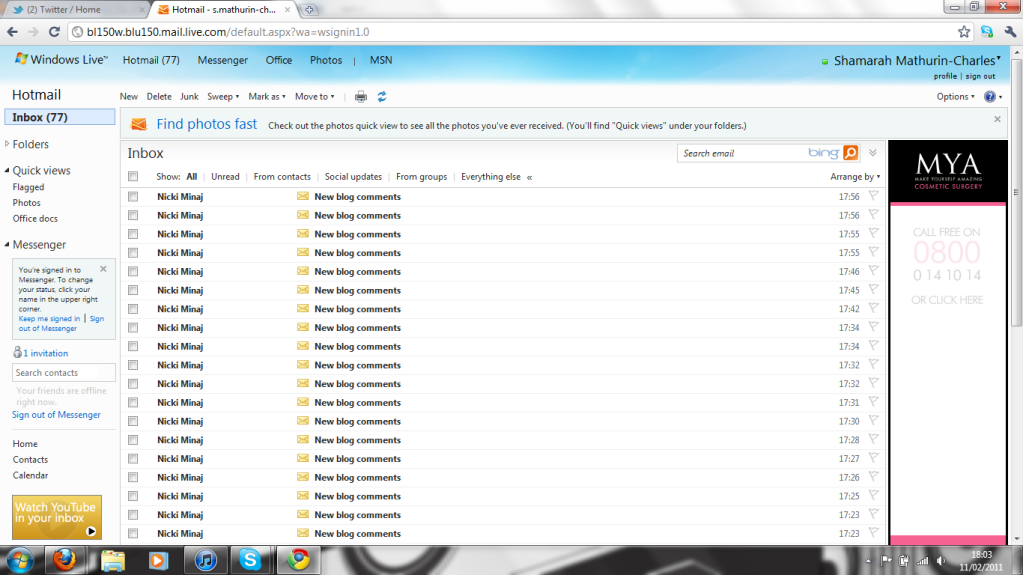This screenshot has height=575, width=1023.
Task: Click the browser back arrow
Action: click(12, 32)
